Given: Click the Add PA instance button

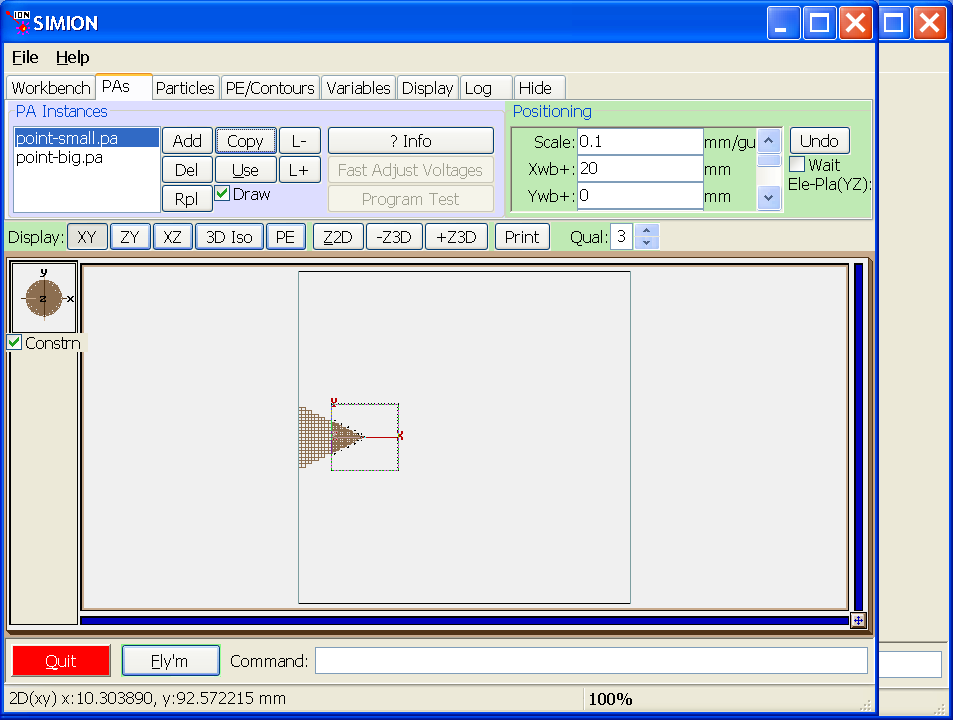Looking at the screenshot, I should (x=187, y=141).
